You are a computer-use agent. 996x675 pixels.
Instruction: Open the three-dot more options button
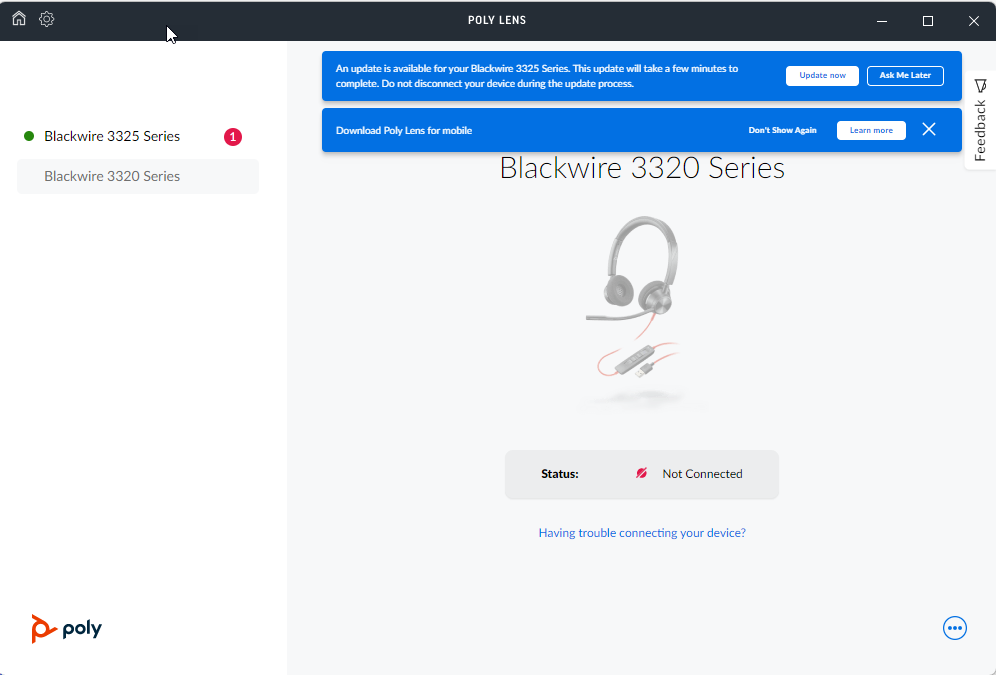[x=955, y=628]
